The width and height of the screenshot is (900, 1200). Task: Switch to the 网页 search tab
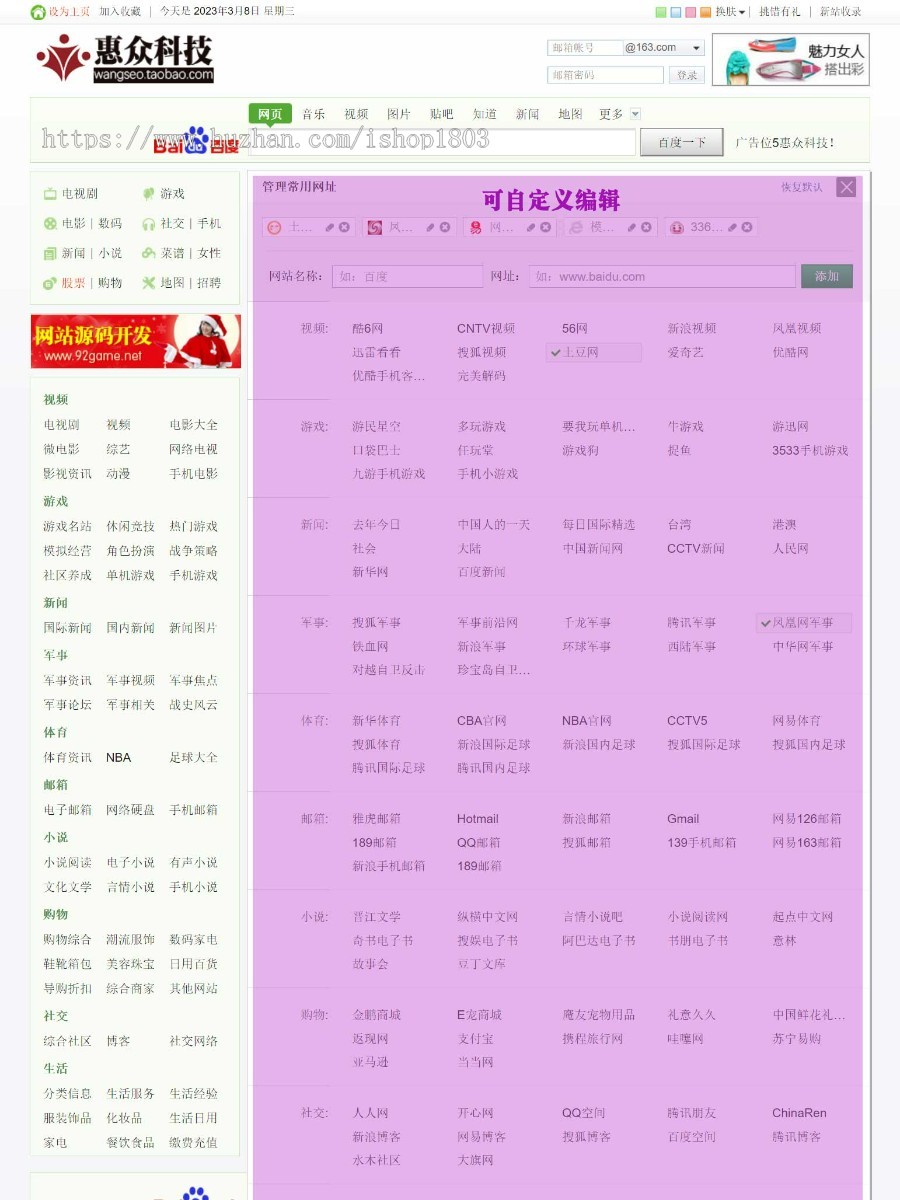tap(270, 114)
